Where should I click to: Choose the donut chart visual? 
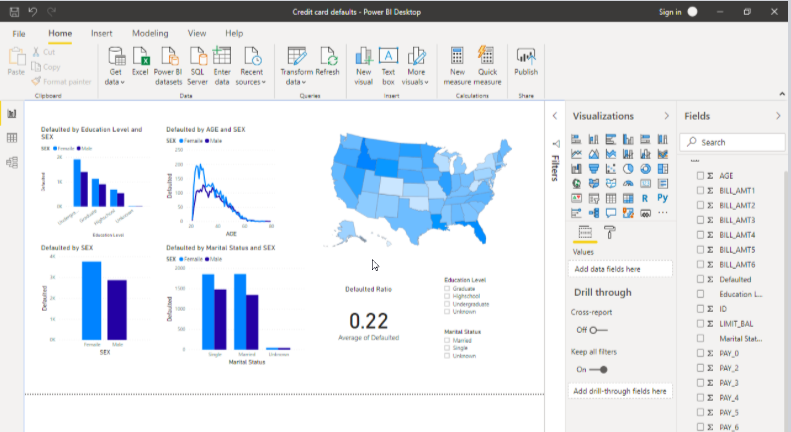coord(645,169)
